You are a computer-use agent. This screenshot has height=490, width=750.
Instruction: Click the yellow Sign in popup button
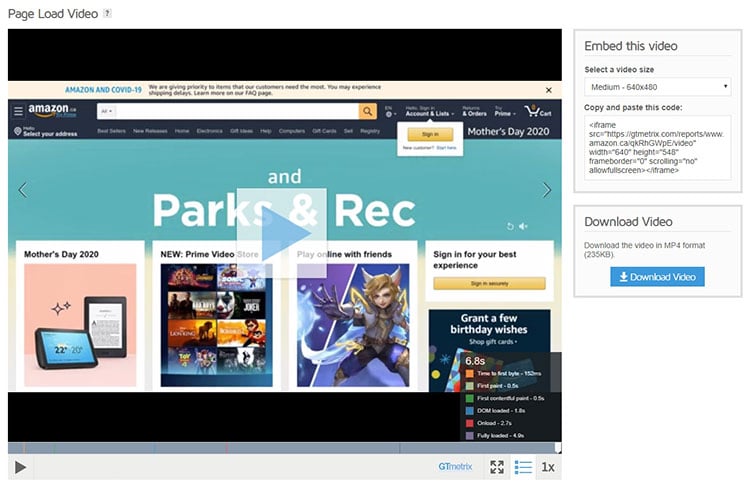430,134
